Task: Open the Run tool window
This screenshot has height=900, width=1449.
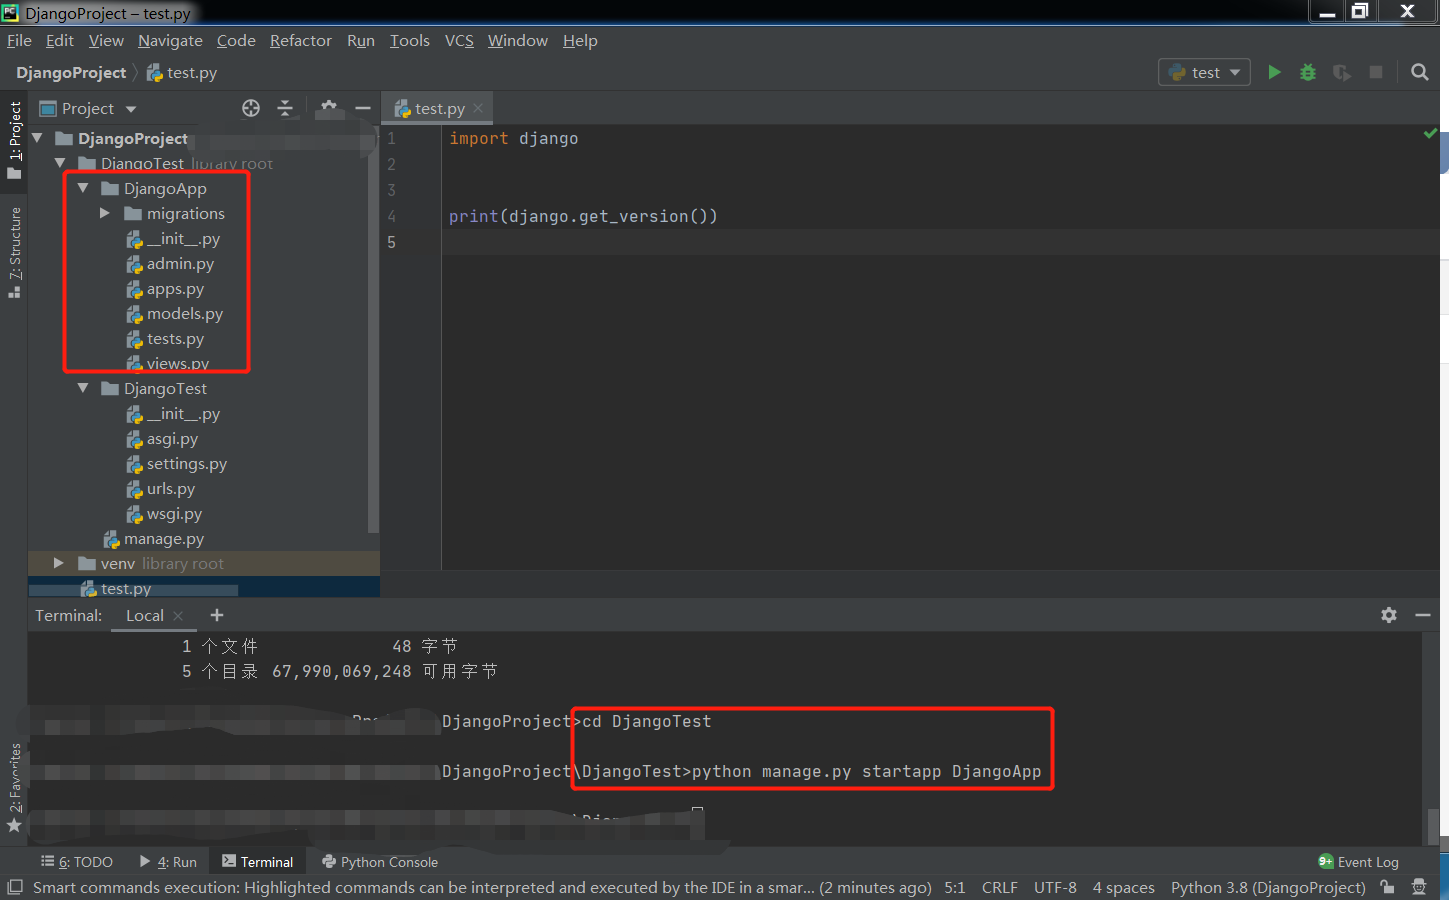Action: pos(168,862)
